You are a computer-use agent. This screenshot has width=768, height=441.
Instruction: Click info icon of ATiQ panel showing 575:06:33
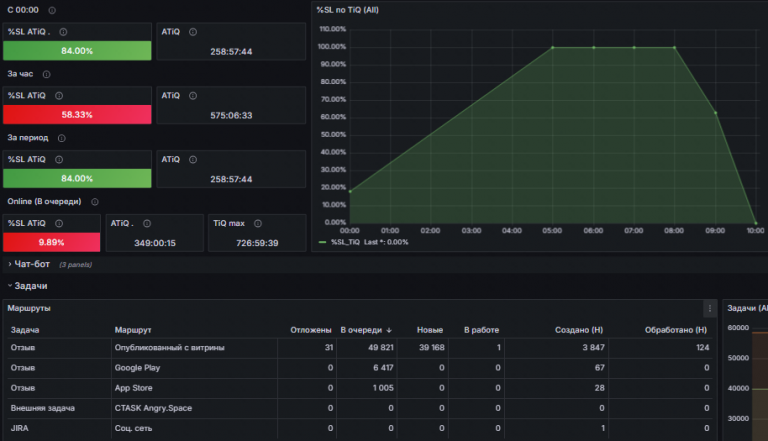click(x=193, y=96)
